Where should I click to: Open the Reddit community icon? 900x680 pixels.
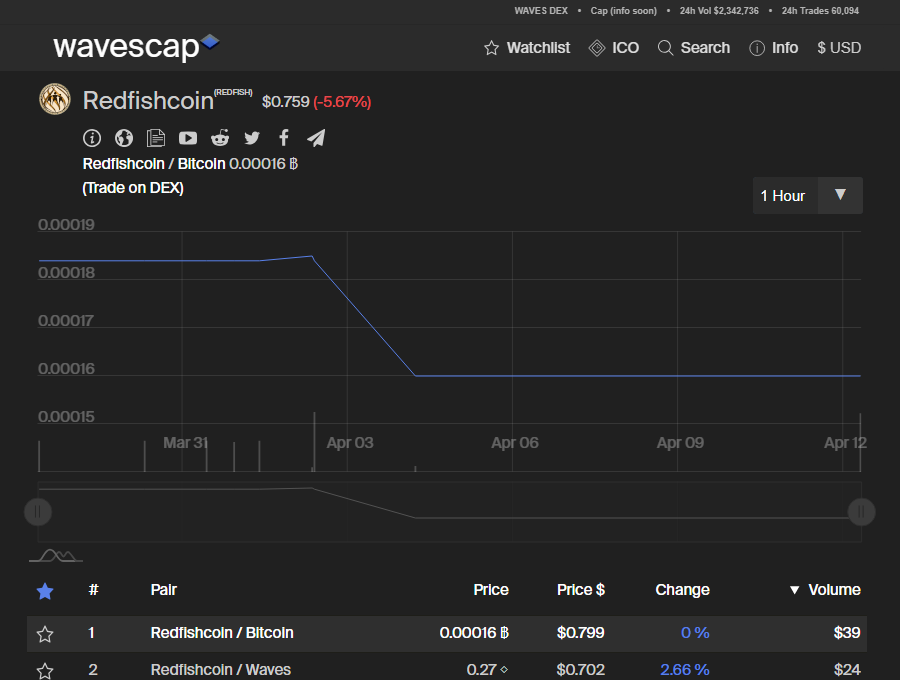click(220, 138)
